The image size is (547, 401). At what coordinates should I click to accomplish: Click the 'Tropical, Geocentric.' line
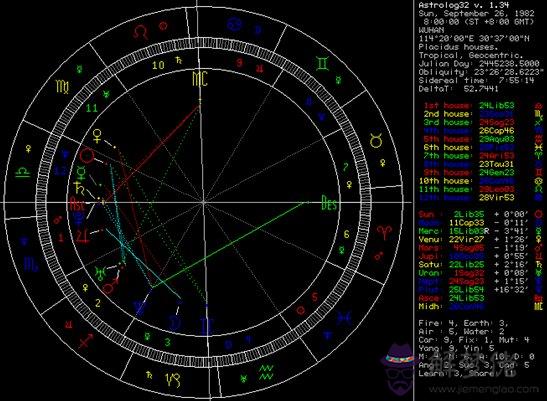click(471, 55)
